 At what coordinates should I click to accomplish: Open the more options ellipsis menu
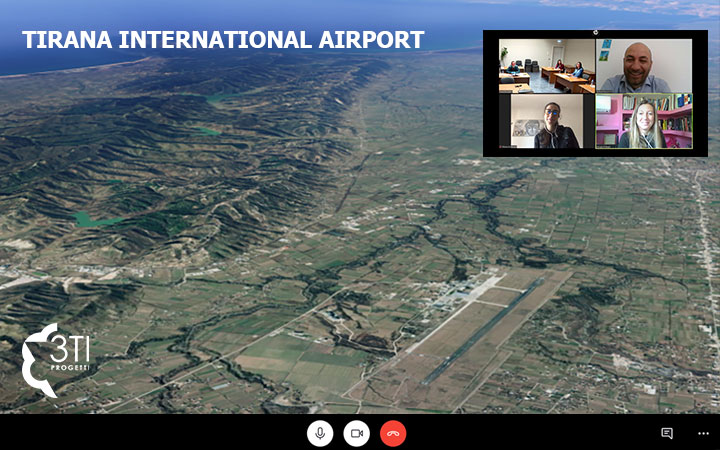point(703,433)
